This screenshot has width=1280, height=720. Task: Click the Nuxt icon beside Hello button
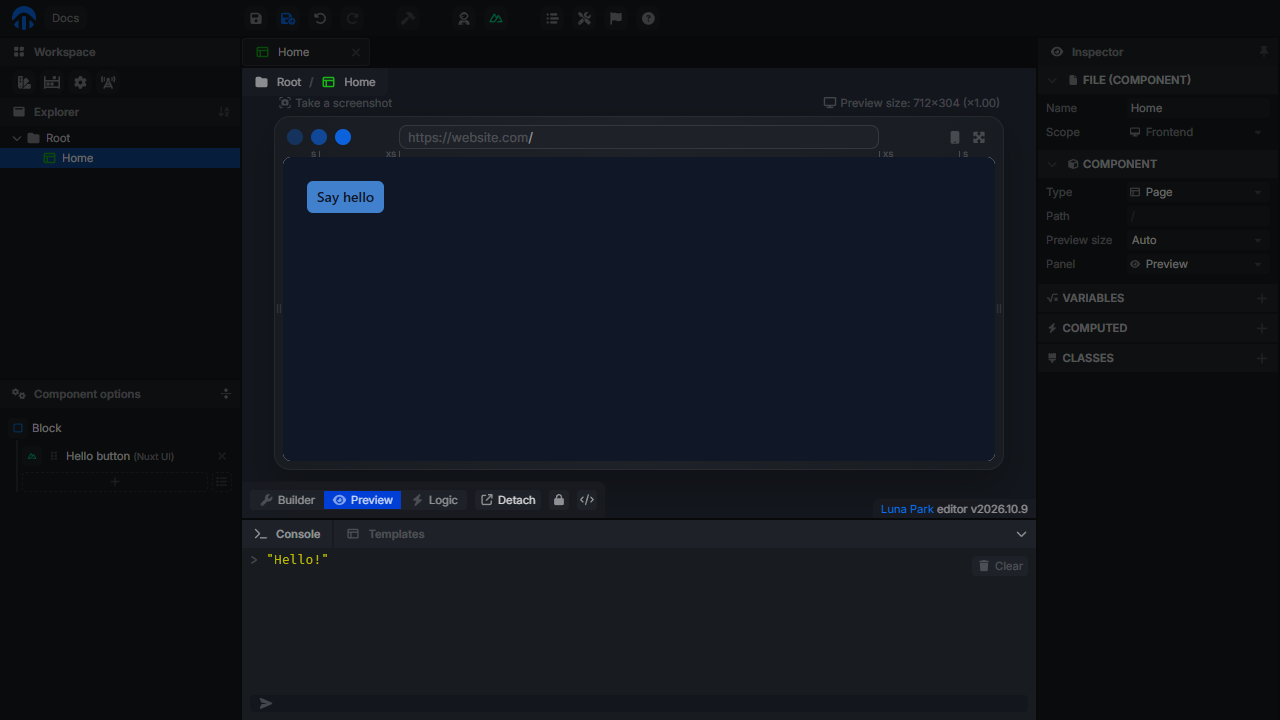(32, 456)
